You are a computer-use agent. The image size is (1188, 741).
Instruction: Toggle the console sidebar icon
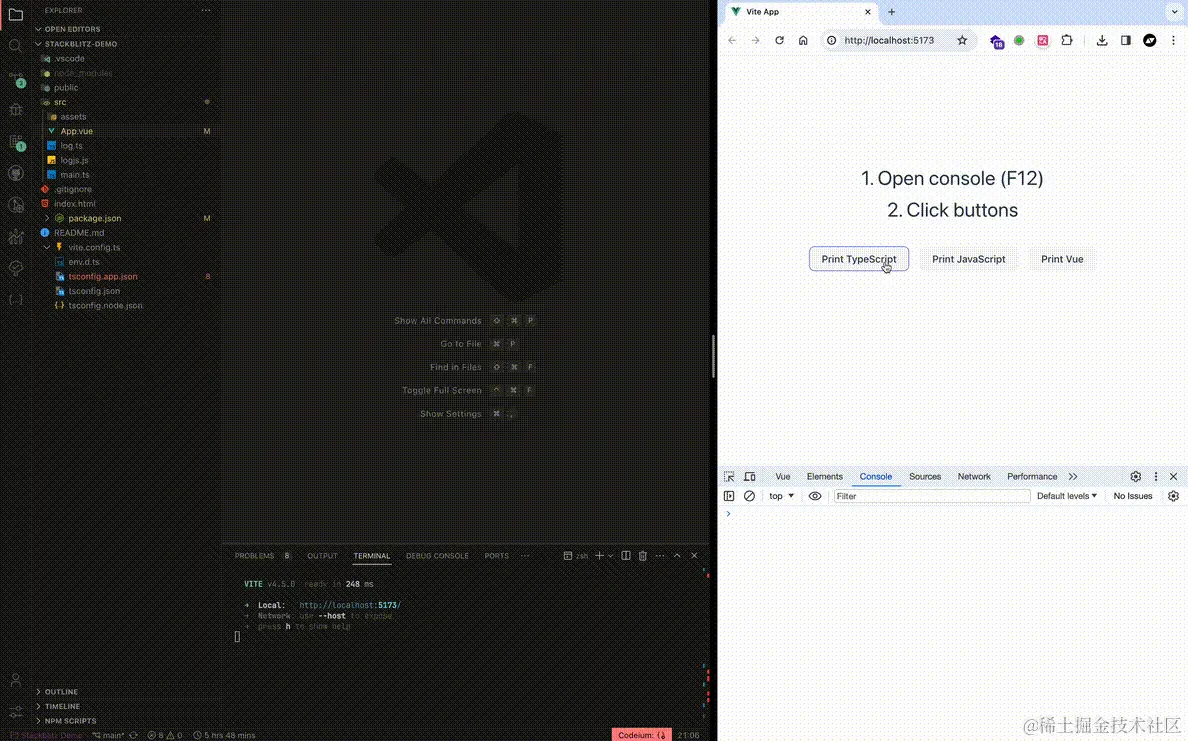point(729,496)
